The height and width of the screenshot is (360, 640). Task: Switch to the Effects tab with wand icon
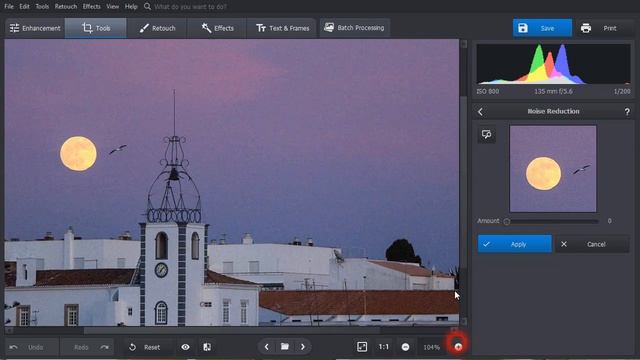click(217, 28)
